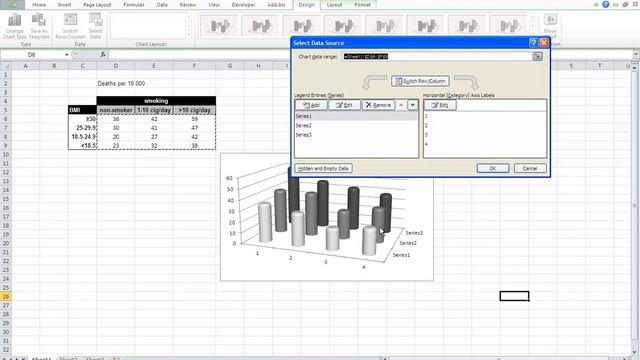Click the Deaths per 10 000 cell
The height and width of the screenshot is (360, 640).
point(121,83)
